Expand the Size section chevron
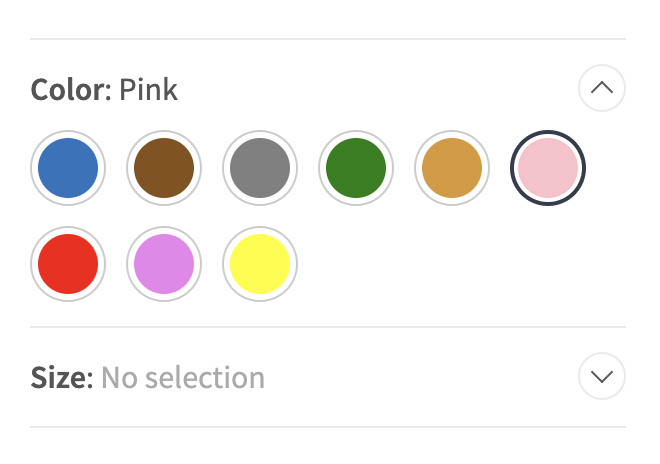Viewport: 660px width, 464px height. [x=602, y=377]
